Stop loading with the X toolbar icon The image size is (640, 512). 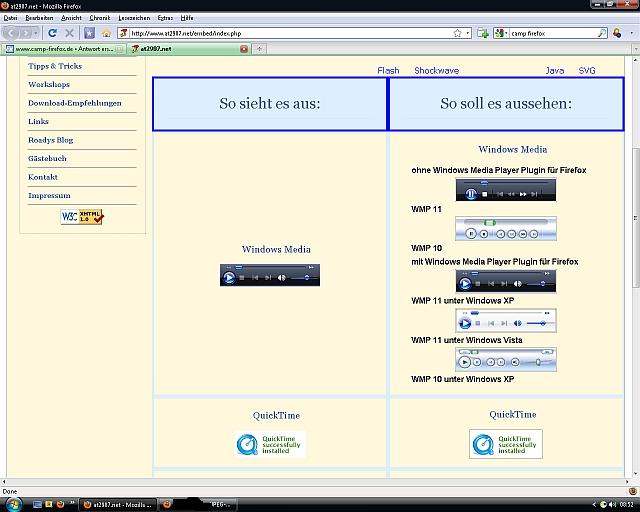pos(69,33)
